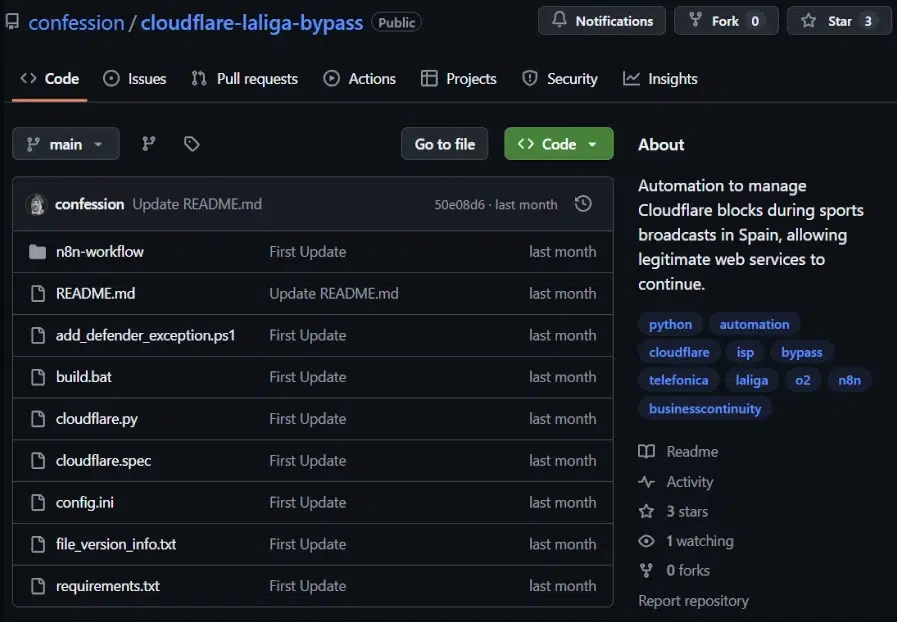Open the Pull requests tab

coord(245,78)
